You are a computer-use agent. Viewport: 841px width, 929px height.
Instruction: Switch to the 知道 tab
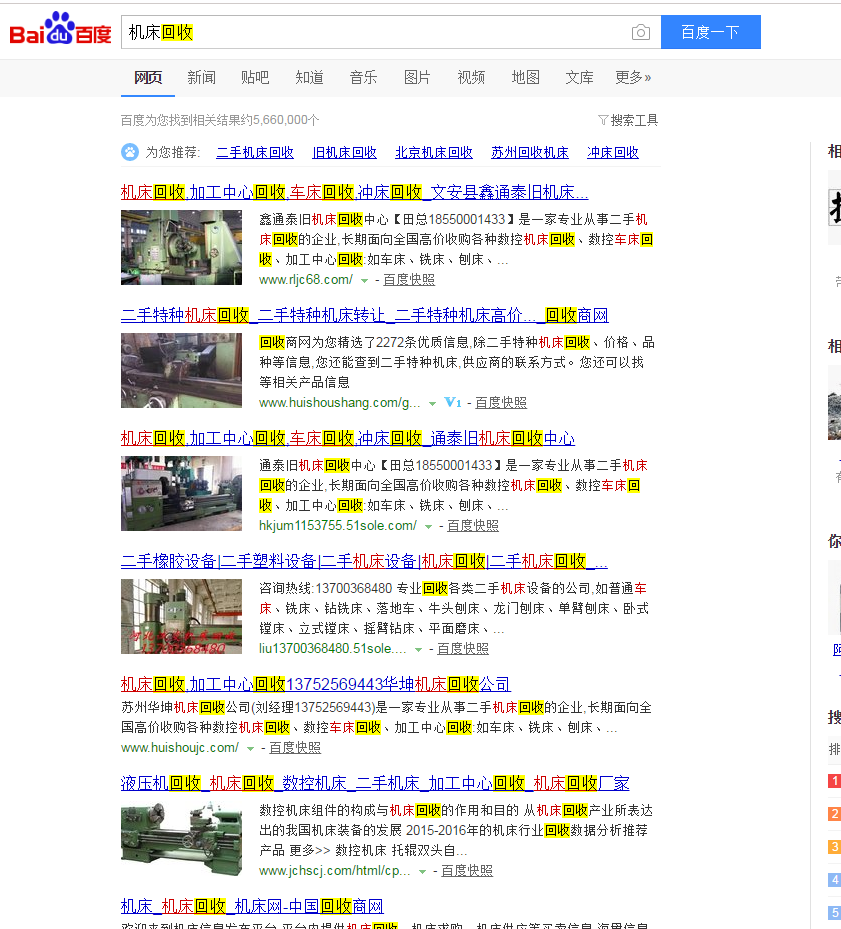(309, 78)
